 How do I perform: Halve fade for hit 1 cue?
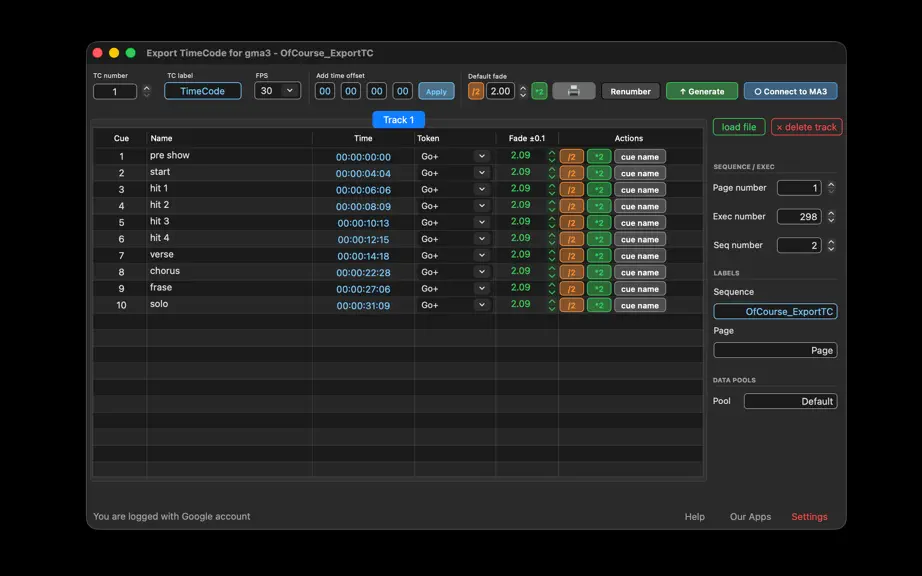click(572, 190)
